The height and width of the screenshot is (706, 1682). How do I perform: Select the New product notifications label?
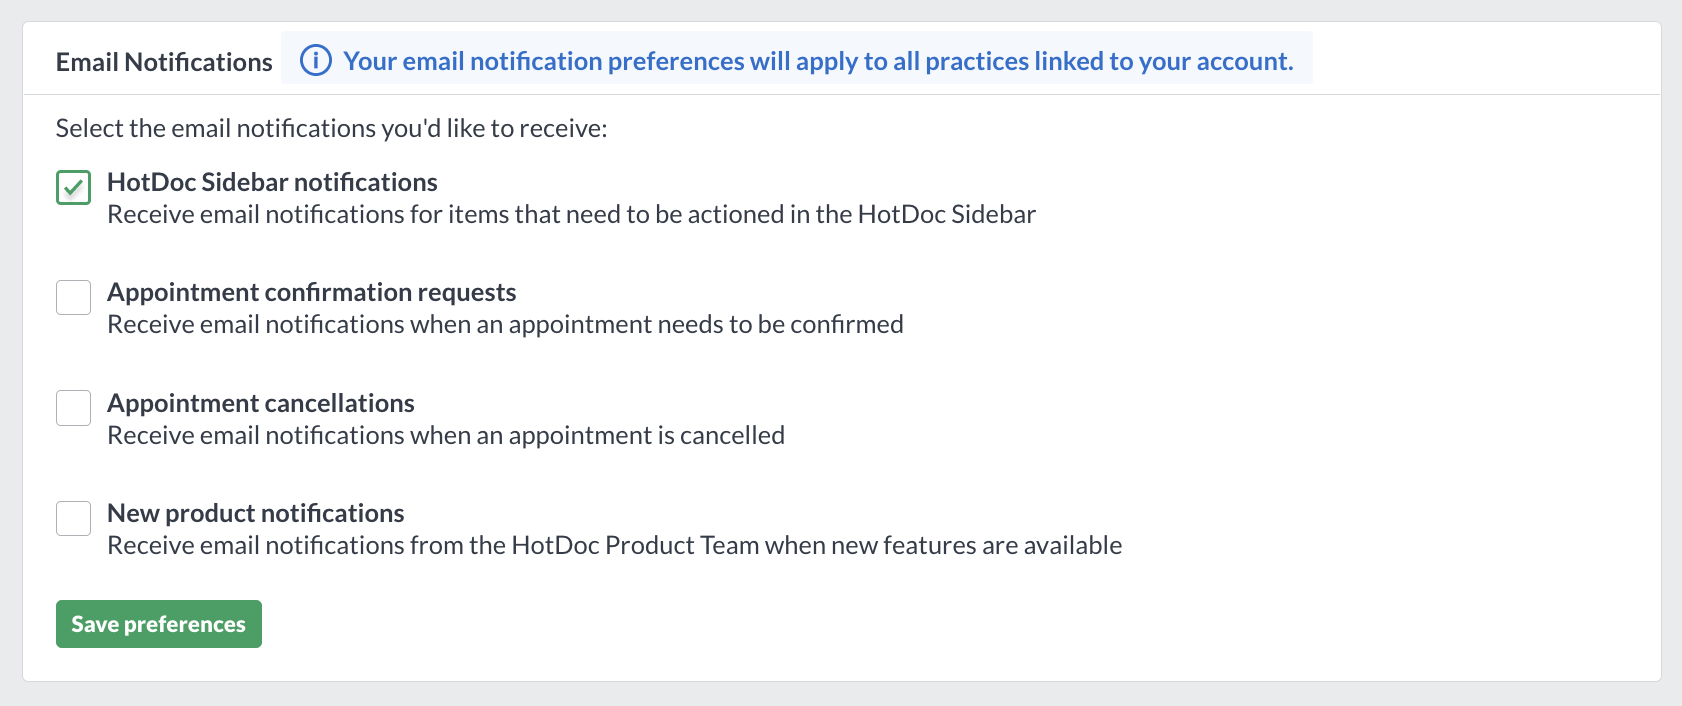(256, 513)
